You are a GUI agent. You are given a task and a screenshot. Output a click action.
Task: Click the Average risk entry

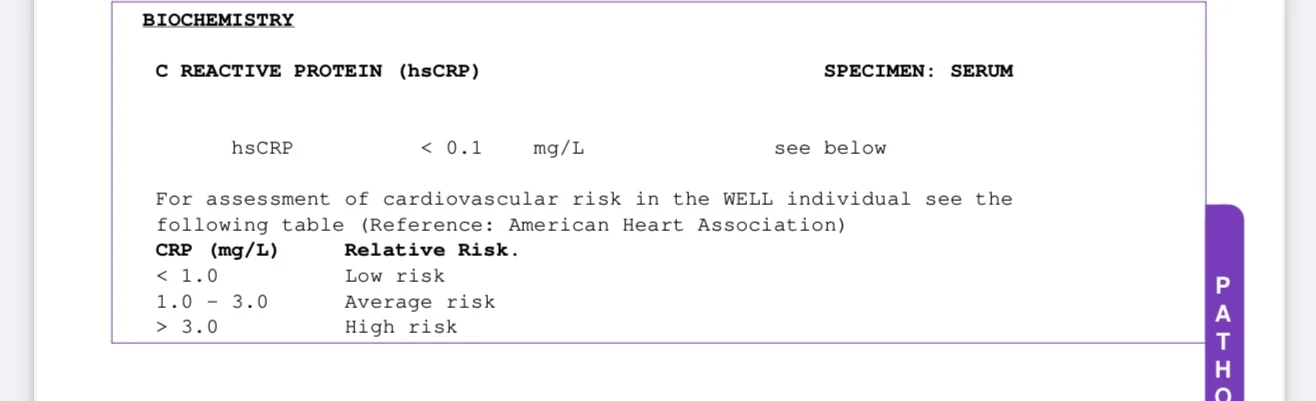click(419, 302)
